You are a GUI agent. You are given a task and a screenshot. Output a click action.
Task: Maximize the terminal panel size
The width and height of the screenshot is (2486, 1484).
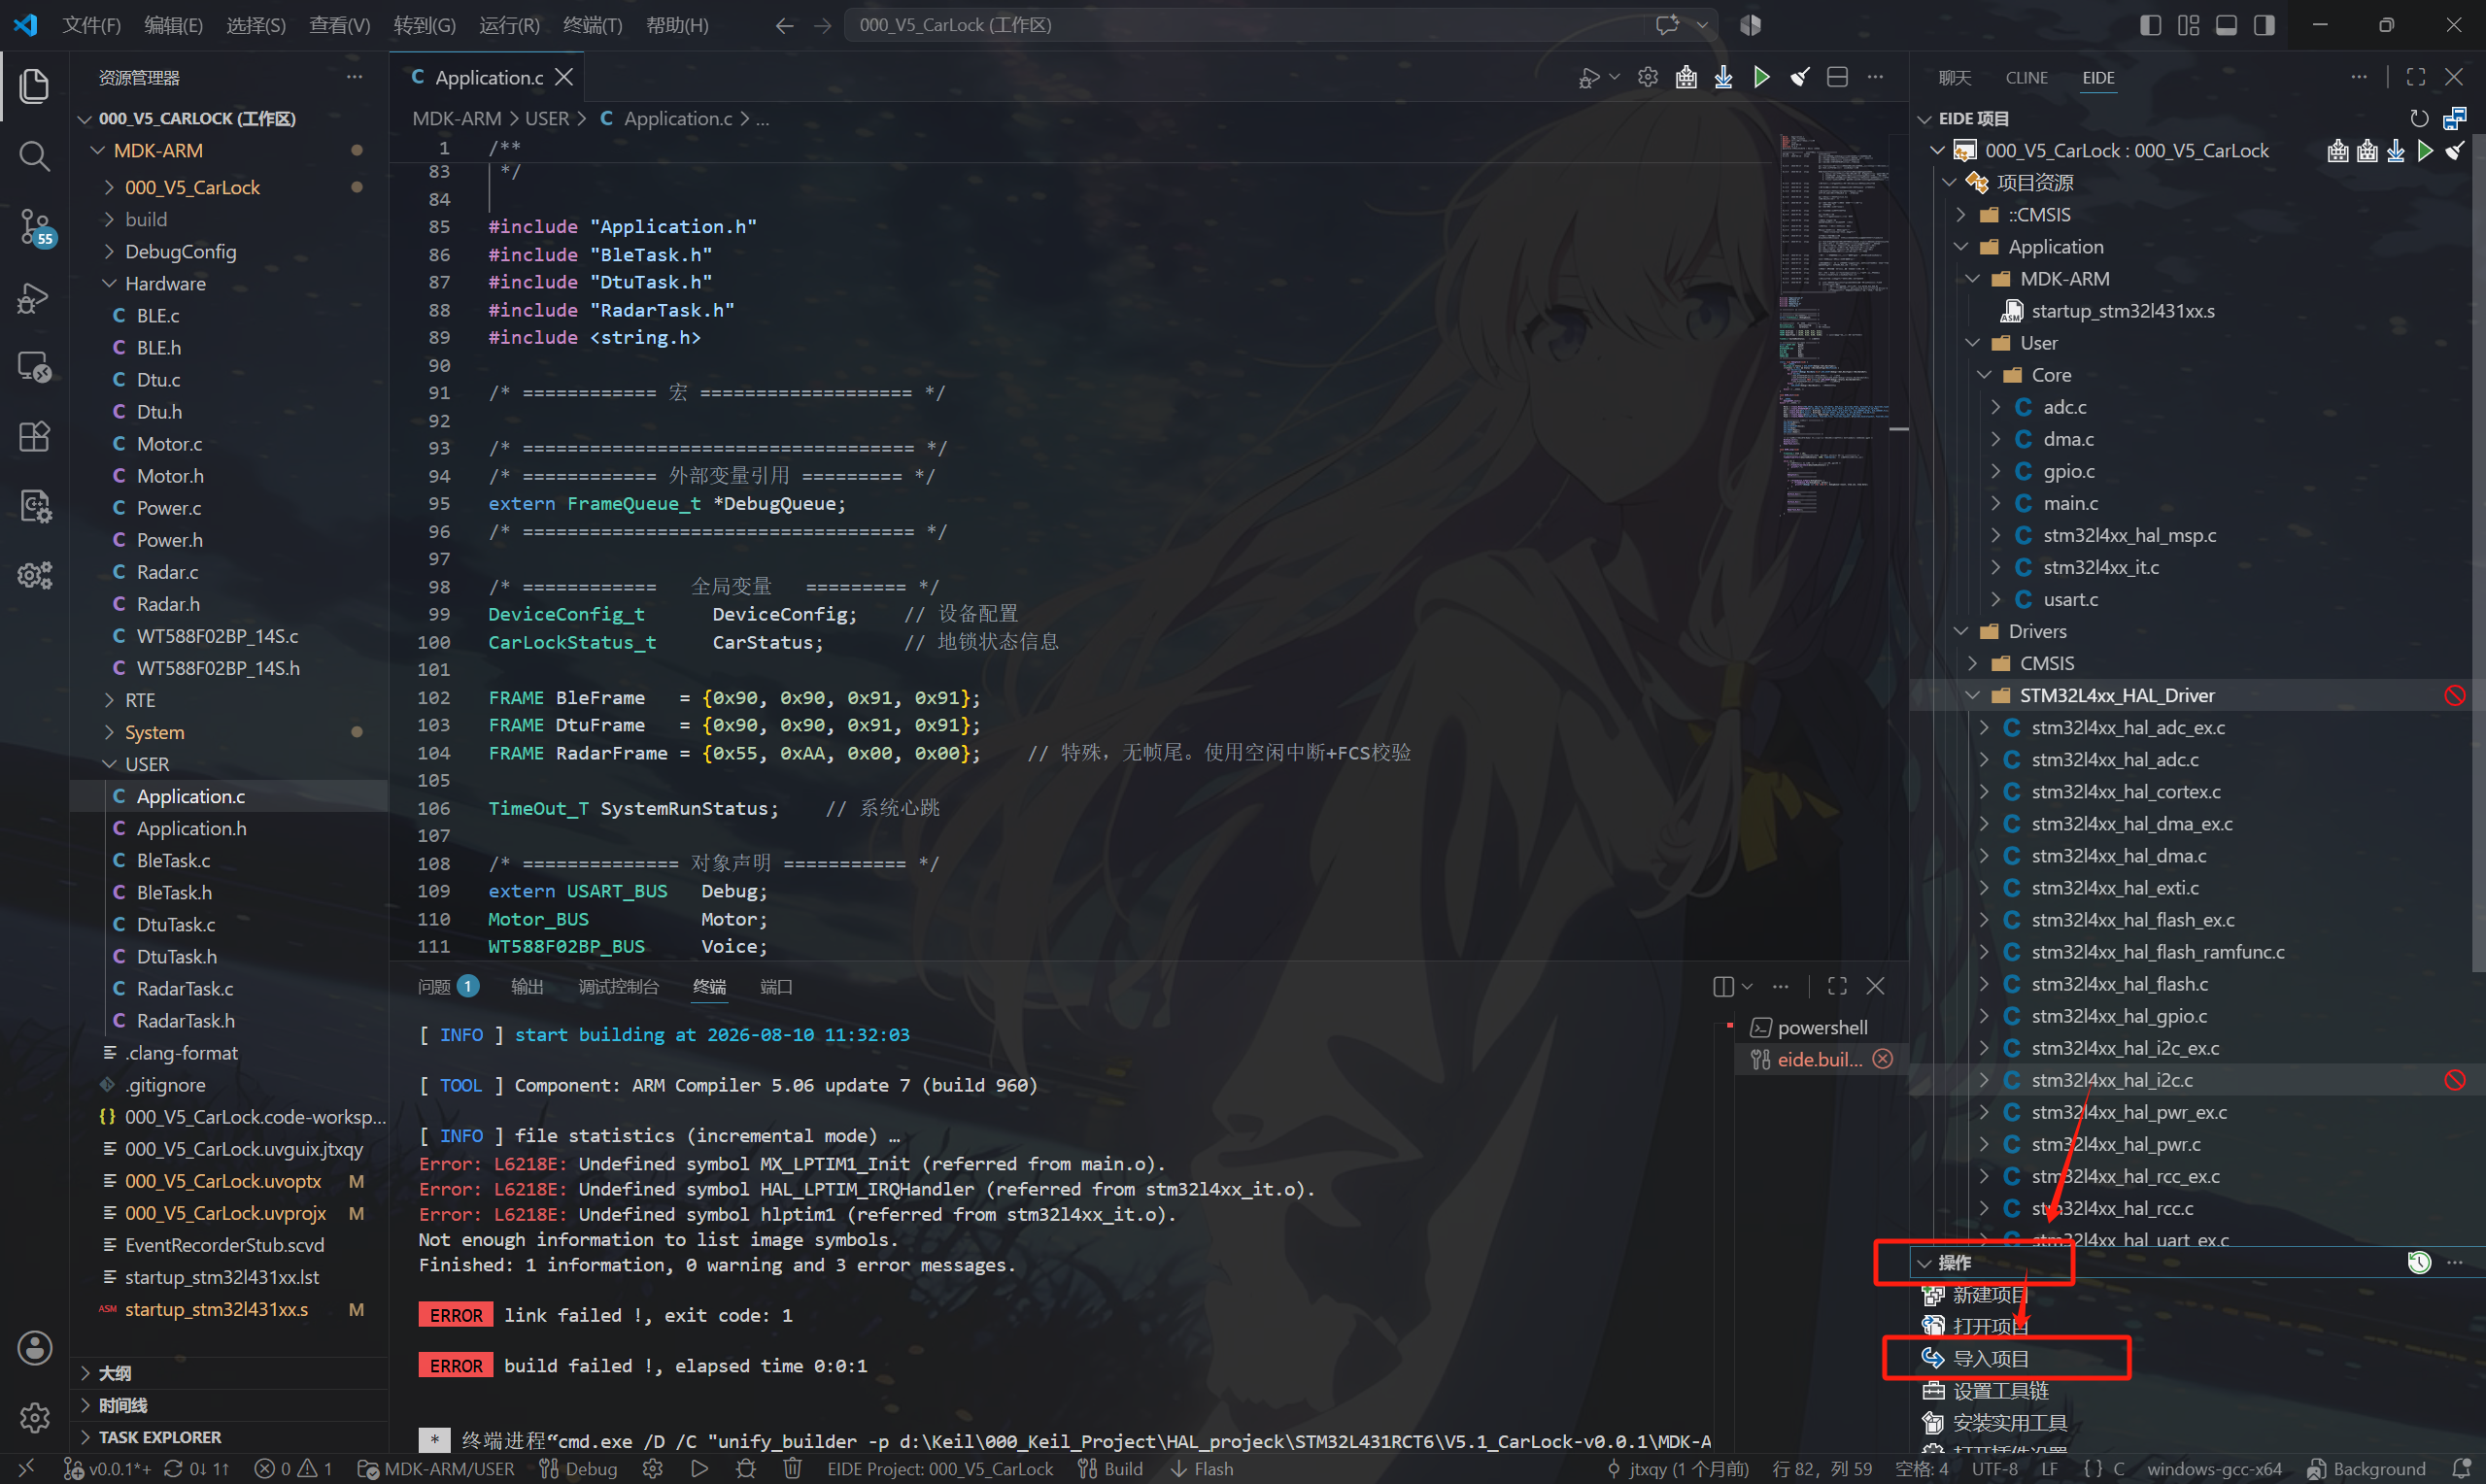pyautogui.click(x=1837, y=986)
